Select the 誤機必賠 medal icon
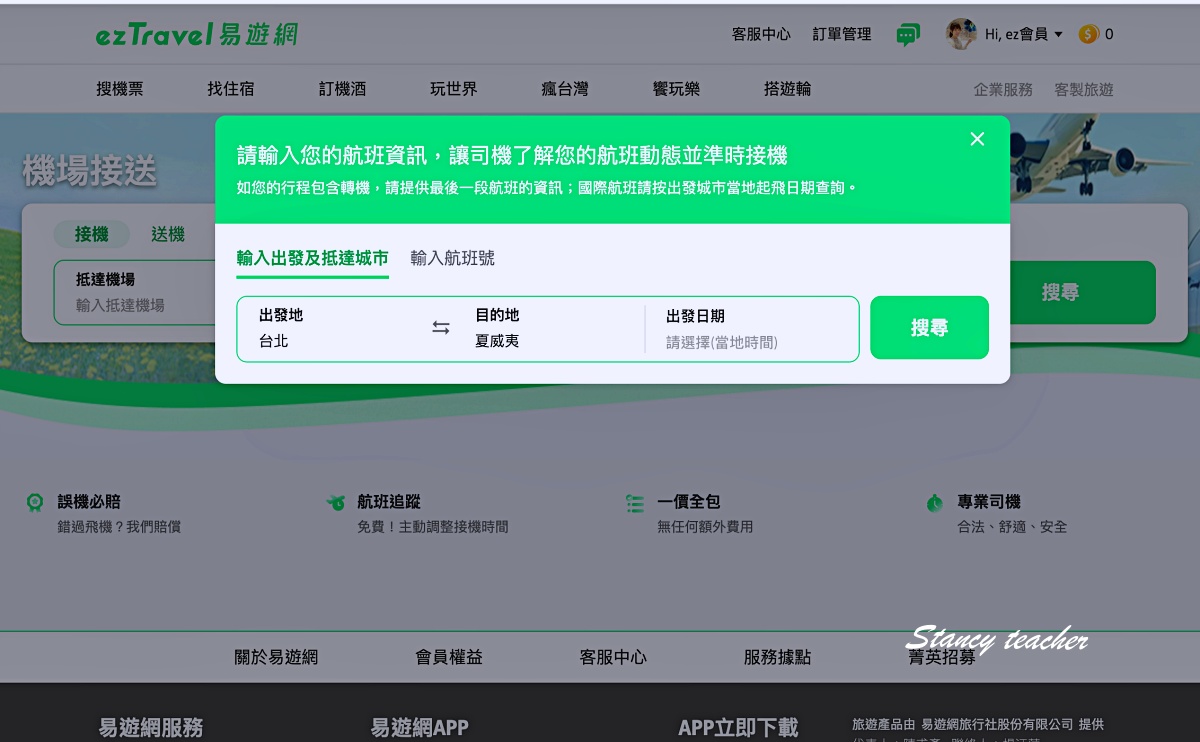1200x742 pixels. (35, 502)
